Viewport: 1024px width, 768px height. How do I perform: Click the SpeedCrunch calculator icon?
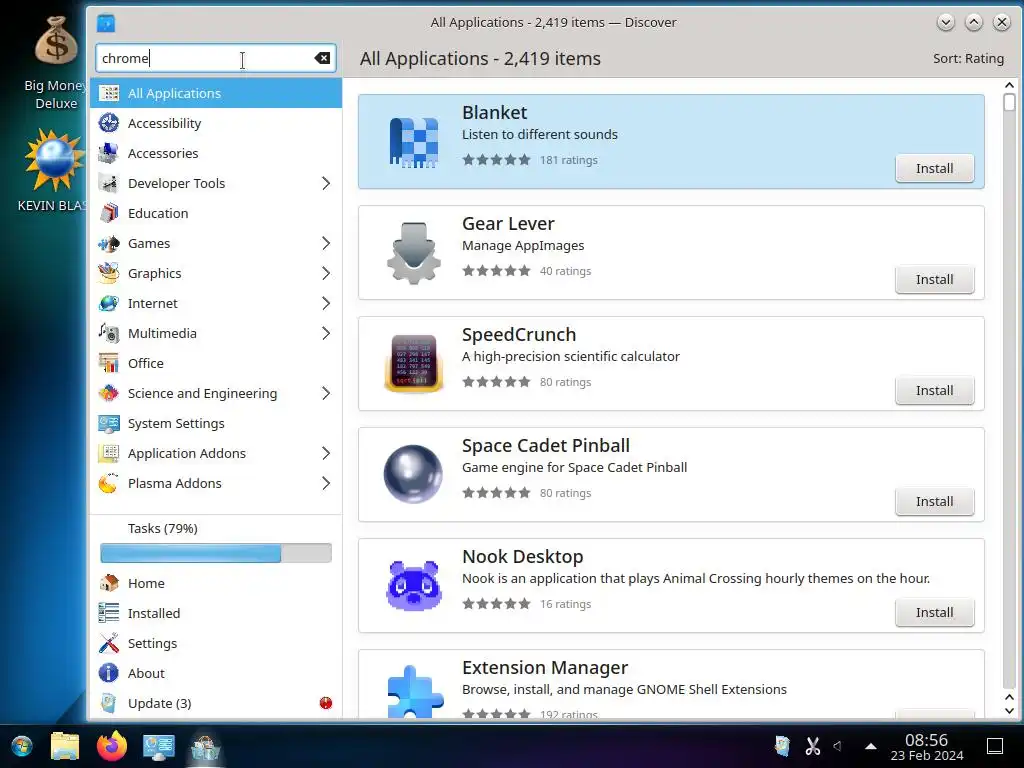click(x=414, y=363)
